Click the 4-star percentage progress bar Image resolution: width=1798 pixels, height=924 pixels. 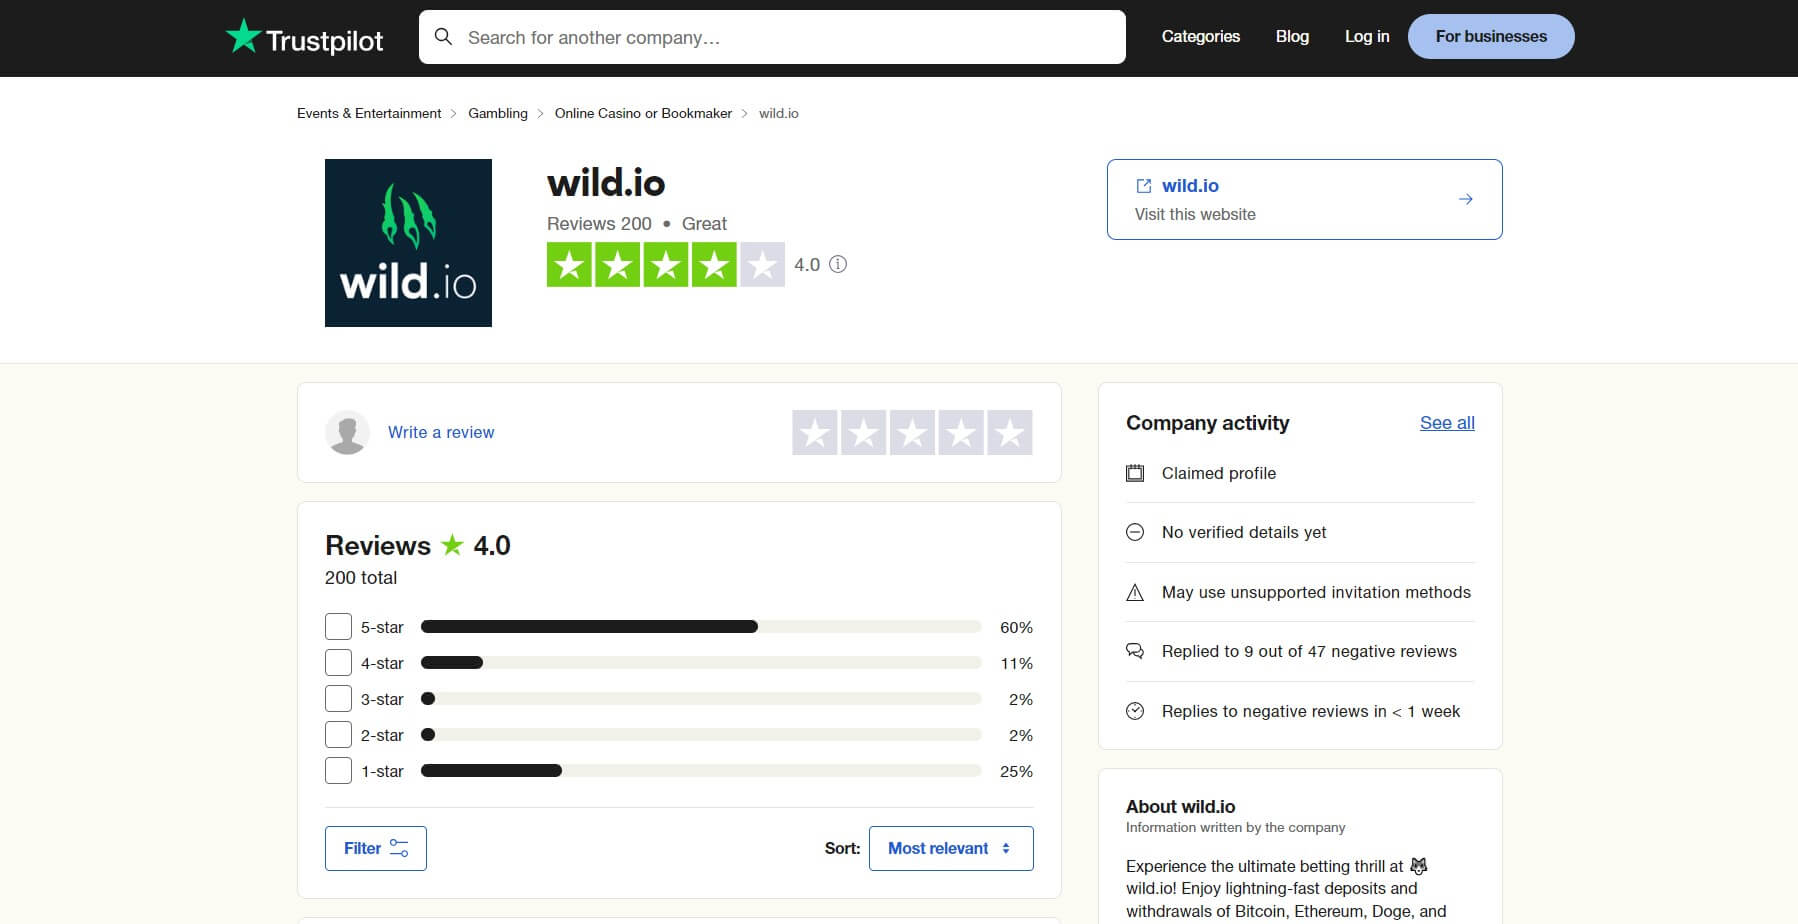pos(700,662)
